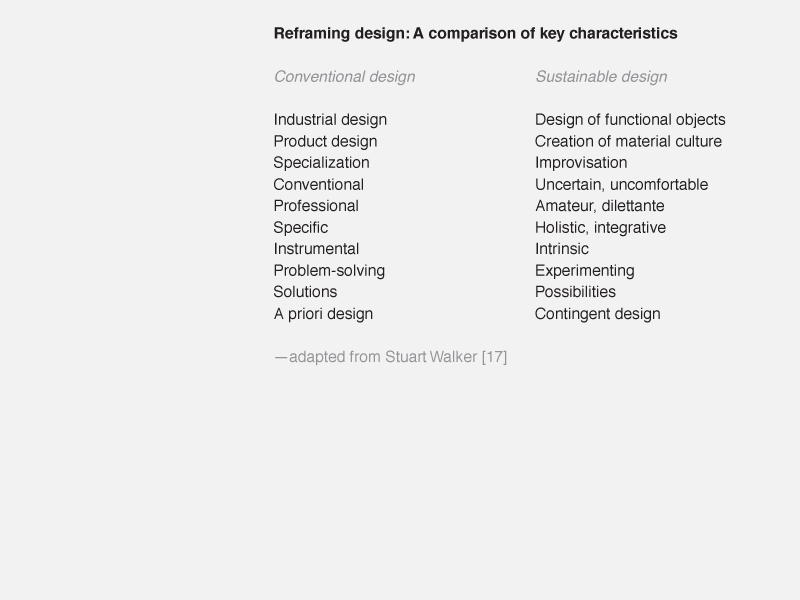Select 'Instrumental' in the list
Image resolution: width=800 pixels, height=600 pixels.
[316, 249]
